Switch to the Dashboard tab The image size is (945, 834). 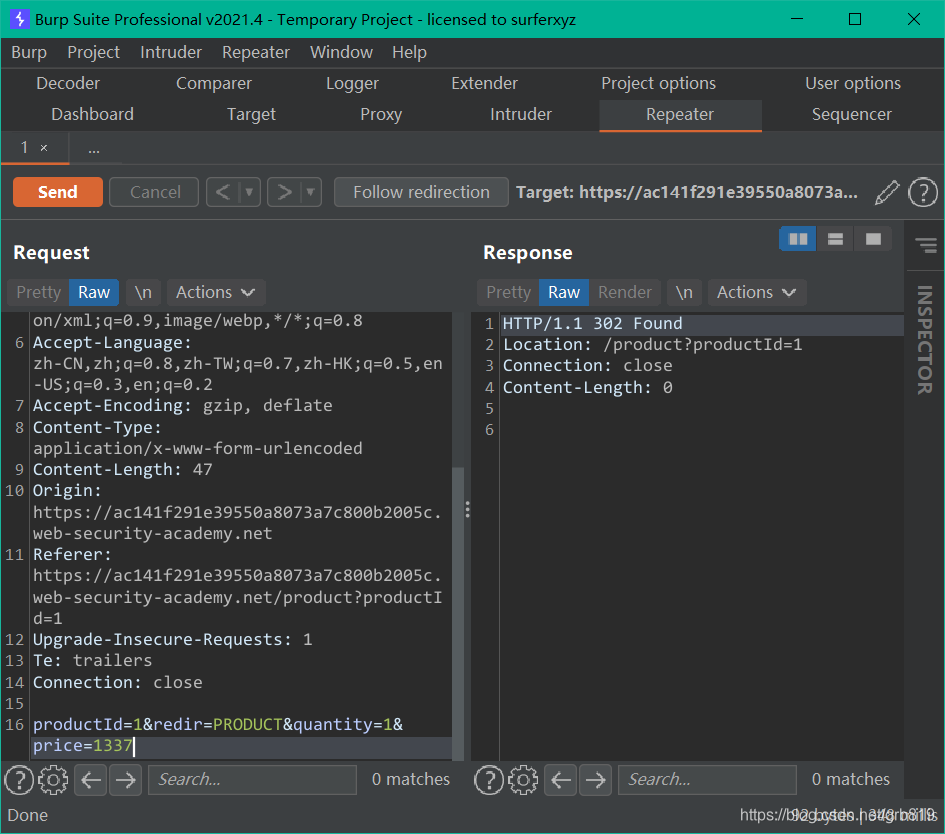tap(93, 114)
